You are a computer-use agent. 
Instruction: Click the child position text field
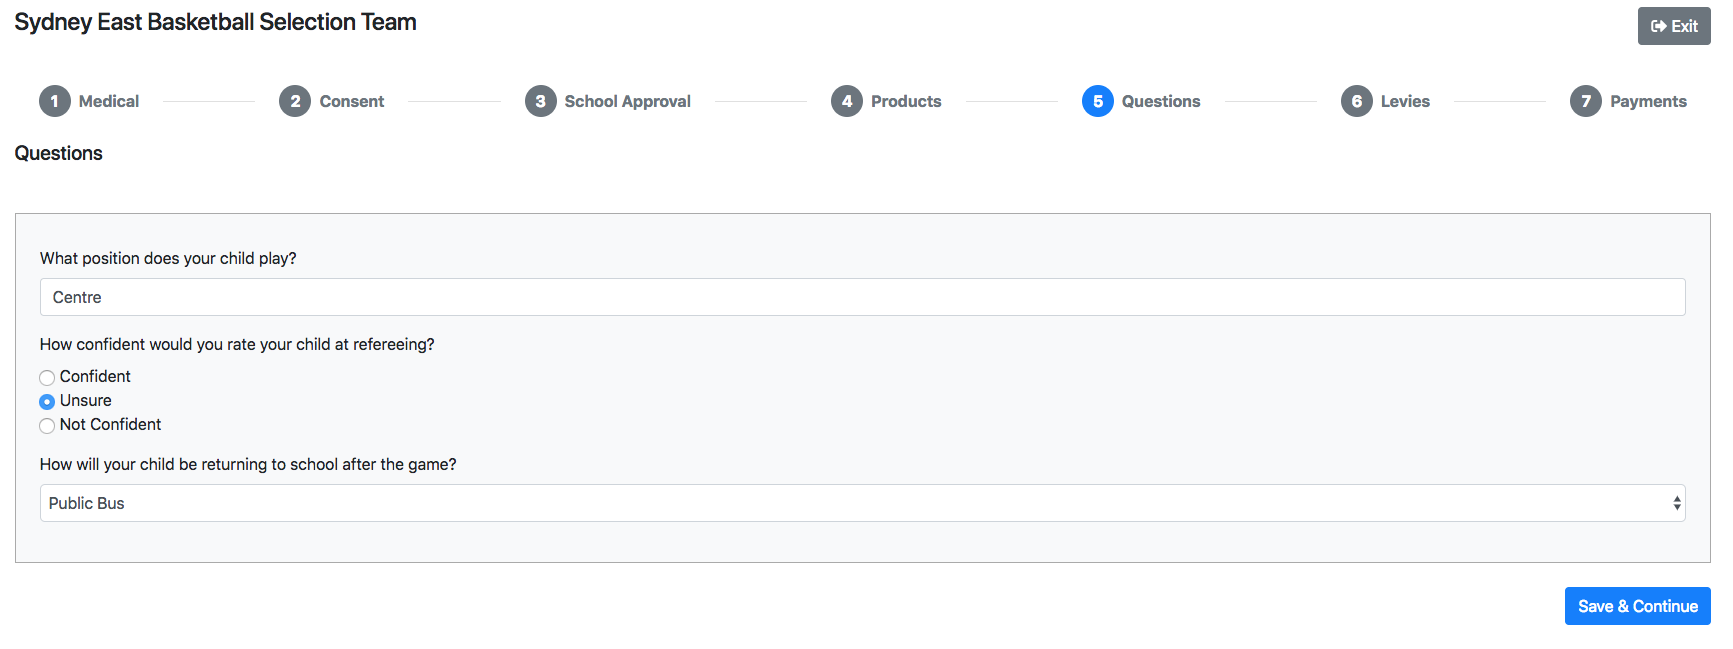tap(862, 297)
